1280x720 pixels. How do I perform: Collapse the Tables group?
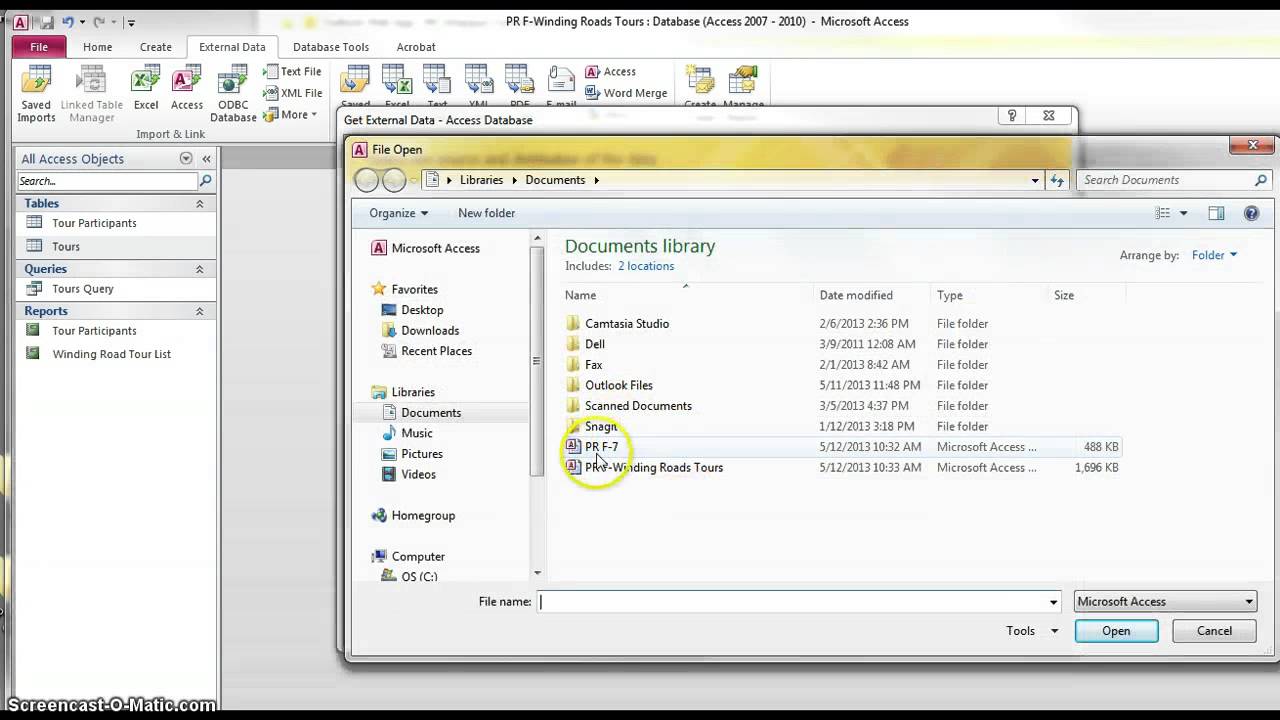tap(199, 203)
